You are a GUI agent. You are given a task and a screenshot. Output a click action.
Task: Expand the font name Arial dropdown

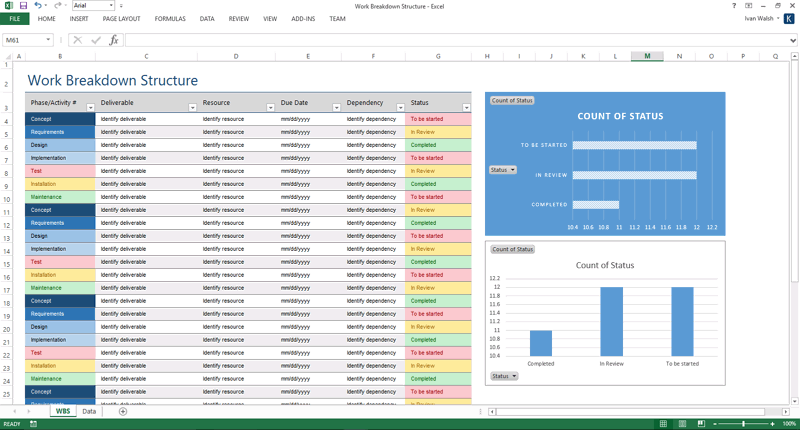110,6
